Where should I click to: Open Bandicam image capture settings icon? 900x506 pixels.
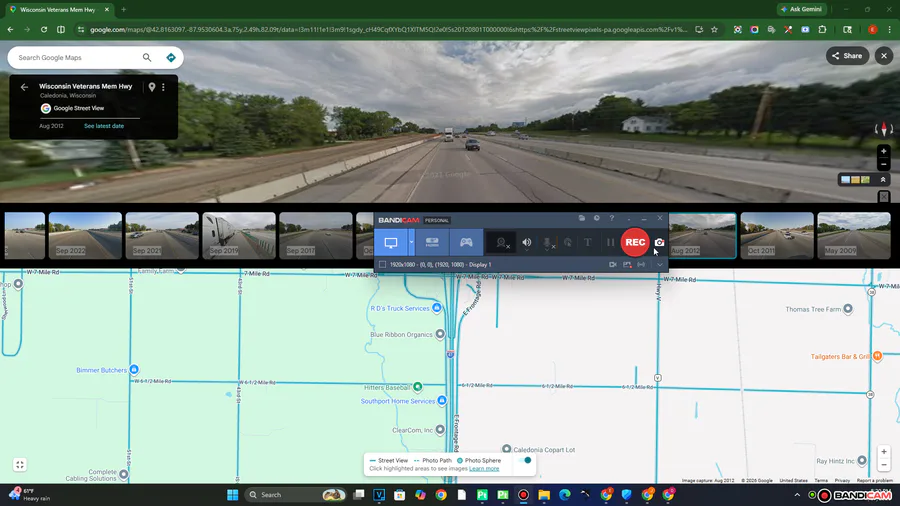(627, 264)
